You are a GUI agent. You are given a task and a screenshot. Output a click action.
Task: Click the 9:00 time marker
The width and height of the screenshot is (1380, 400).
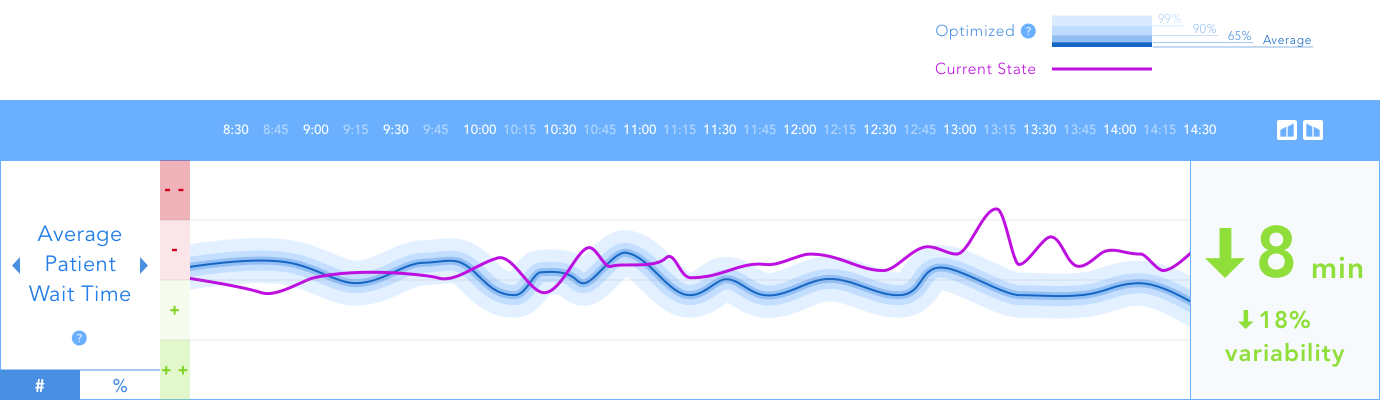click(316, 130)
